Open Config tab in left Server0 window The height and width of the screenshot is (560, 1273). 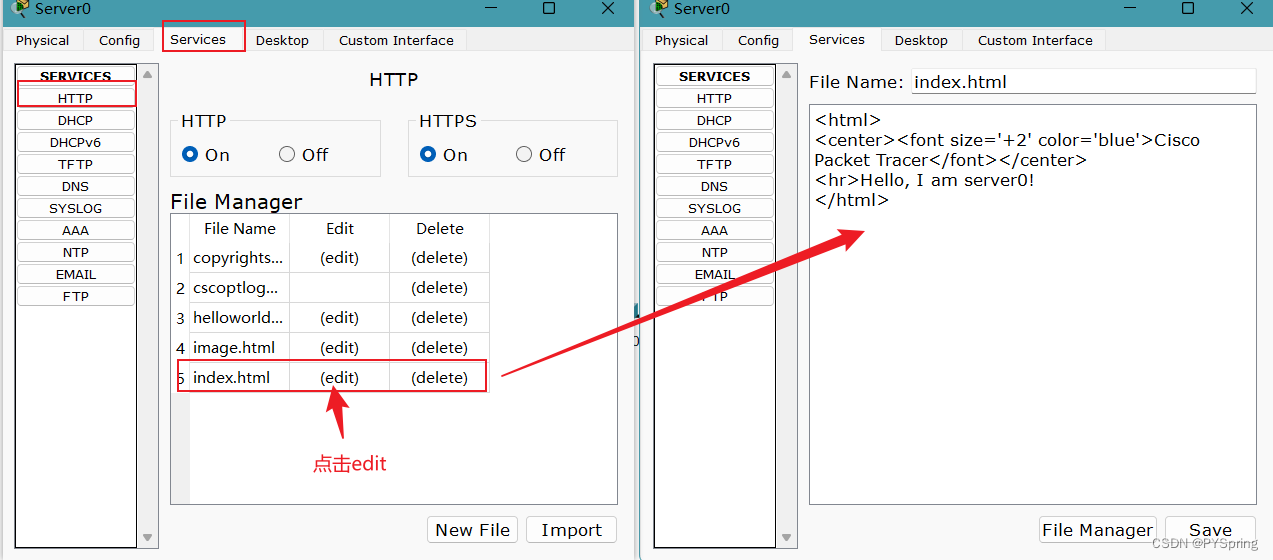(119, 40)
